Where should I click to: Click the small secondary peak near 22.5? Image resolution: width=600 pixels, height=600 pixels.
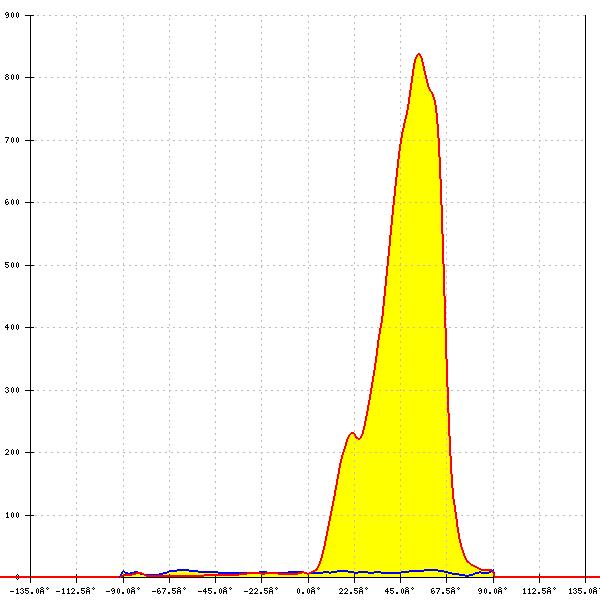point(352,433)
